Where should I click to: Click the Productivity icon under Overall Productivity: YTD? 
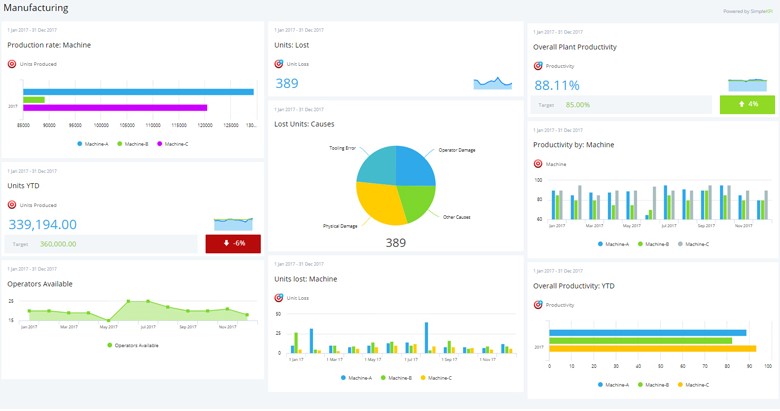[x=538, y=305]
